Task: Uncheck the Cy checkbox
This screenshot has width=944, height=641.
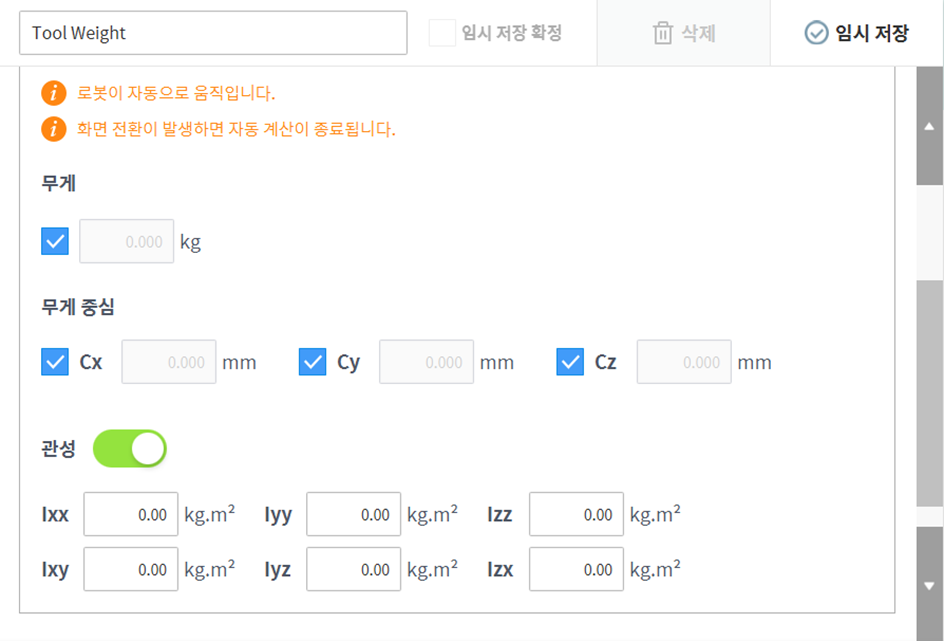Action: [x=313, y=362]
